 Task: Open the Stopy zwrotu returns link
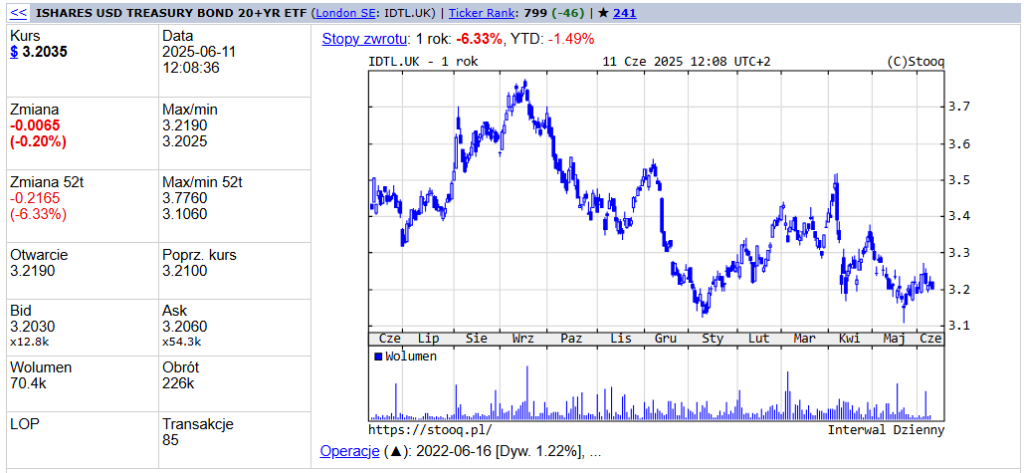(364, 39)
